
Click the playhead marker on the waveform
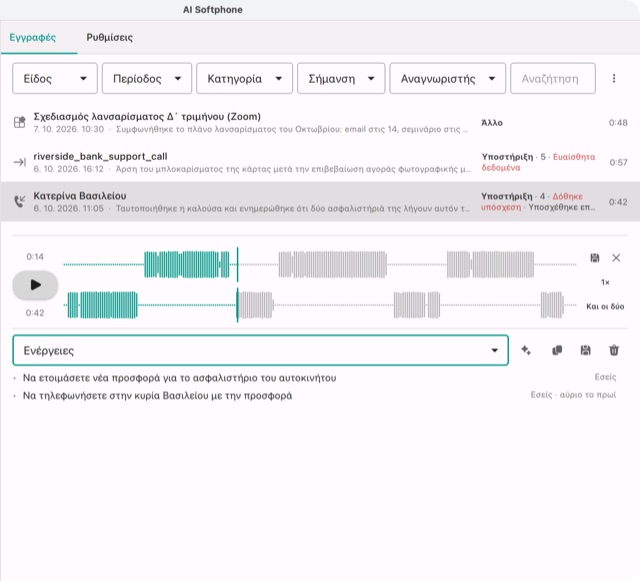pyautogui.click(x=237, y=285)
